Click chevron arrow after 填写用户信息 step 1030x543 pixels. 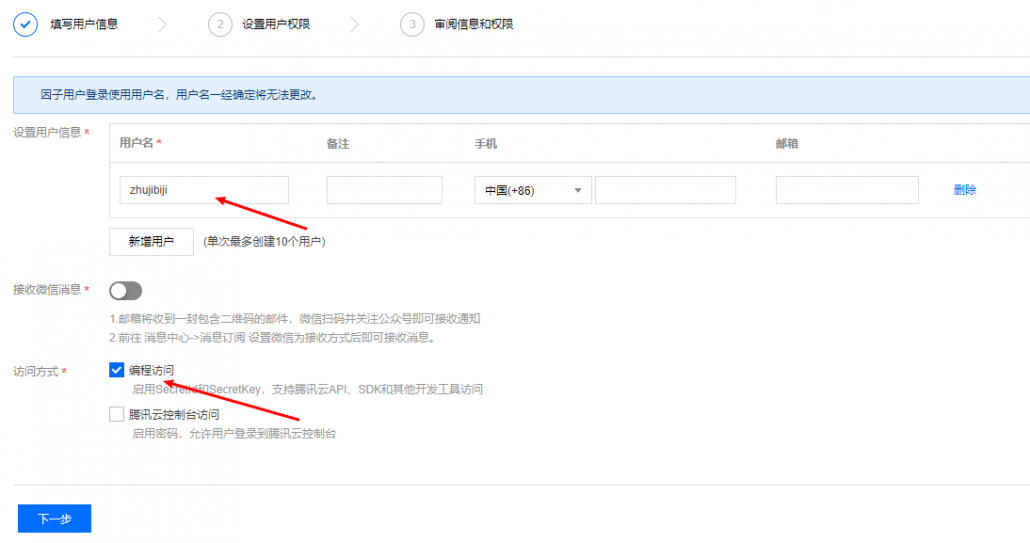tap(164, 24)
